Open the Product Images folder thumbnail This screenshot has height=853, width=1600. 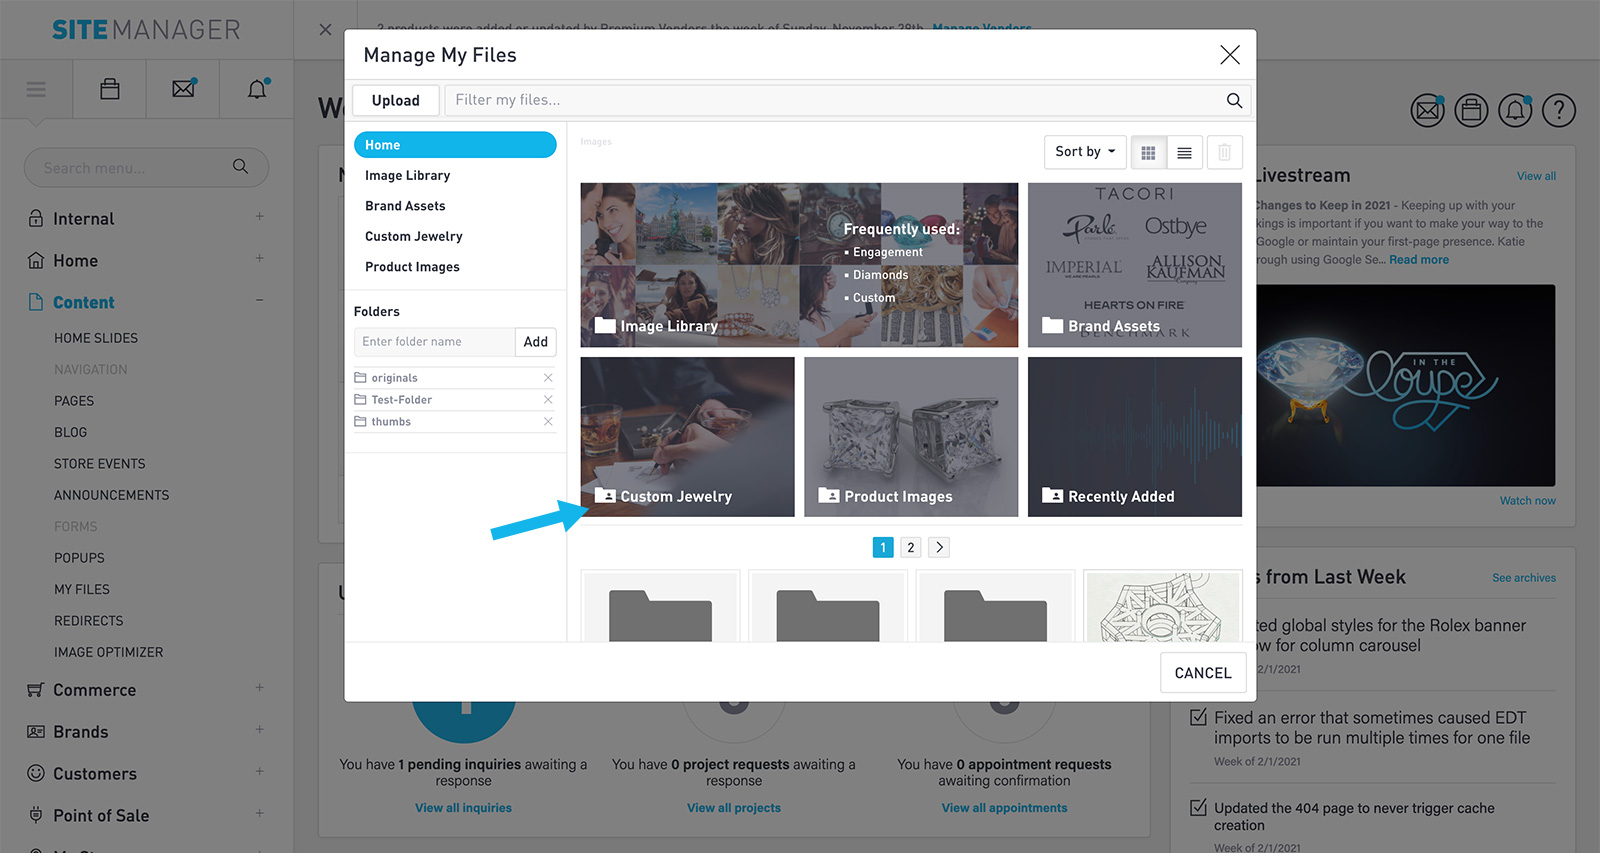click(910, 437)
